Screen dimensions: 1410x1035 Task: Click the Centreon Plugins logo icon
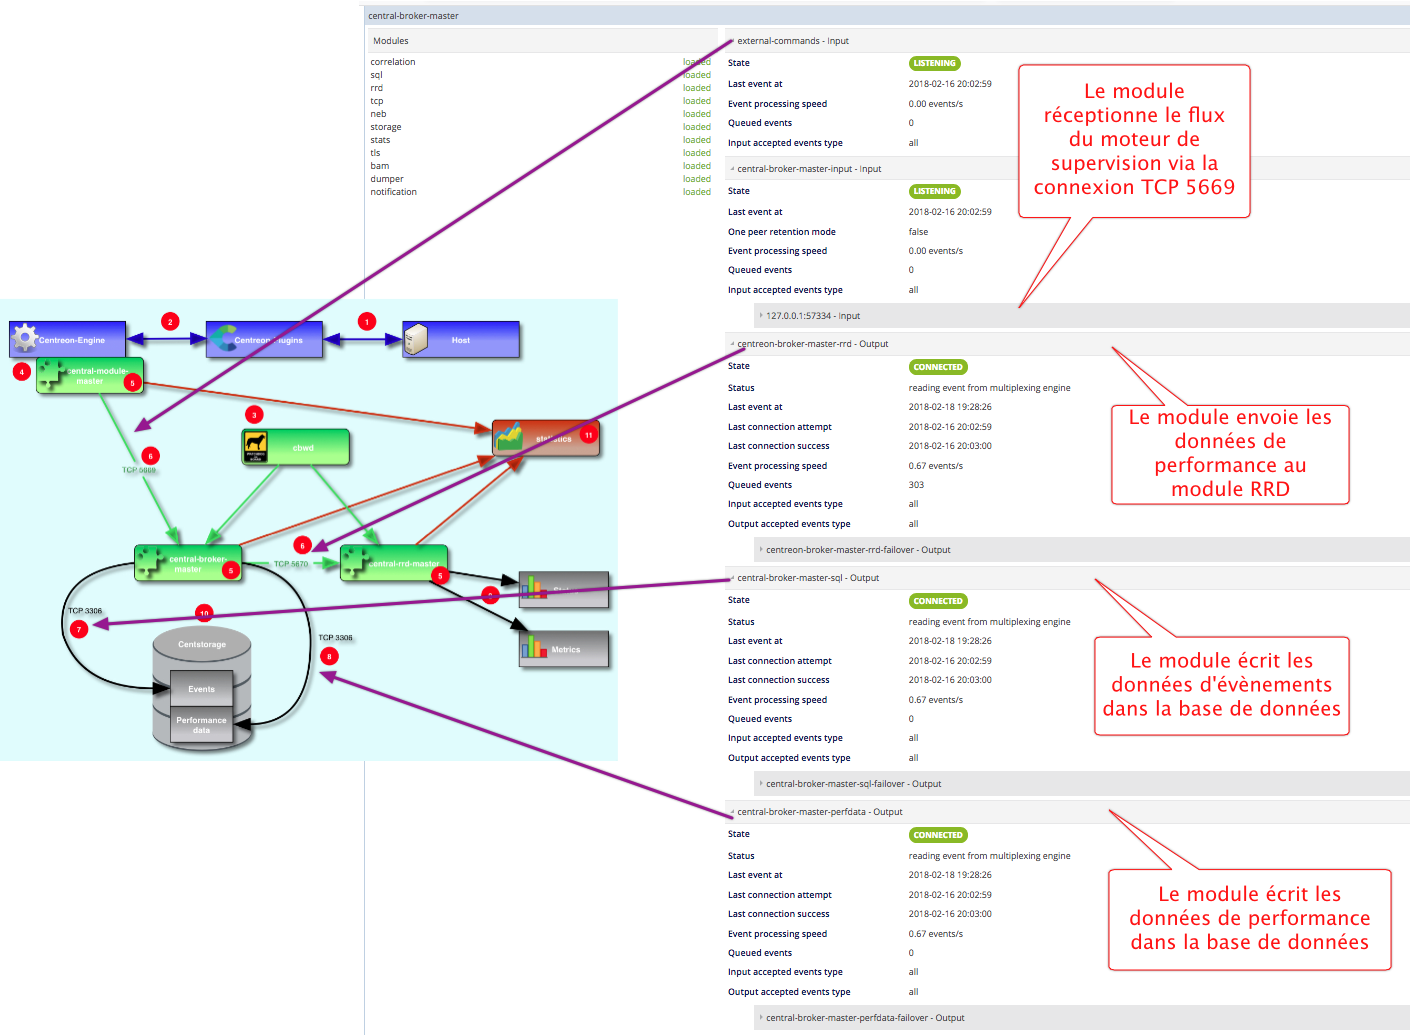coord(222,339)
